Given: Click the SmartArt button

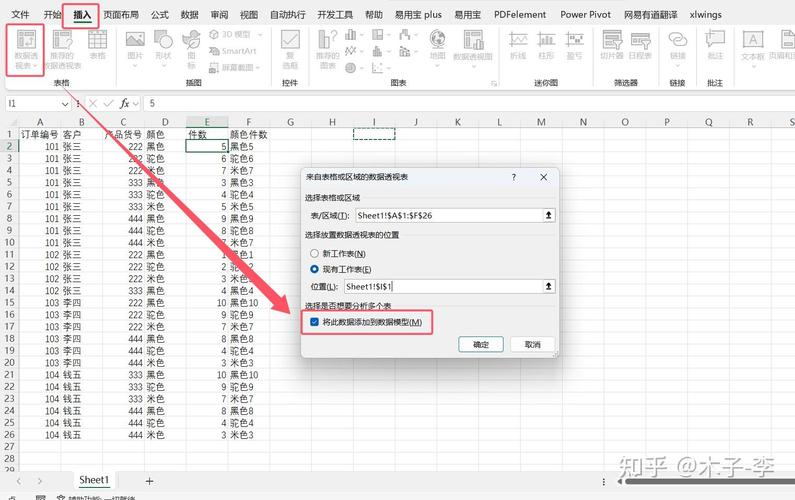Looking at the screenshot, I should tap(233, 51).
